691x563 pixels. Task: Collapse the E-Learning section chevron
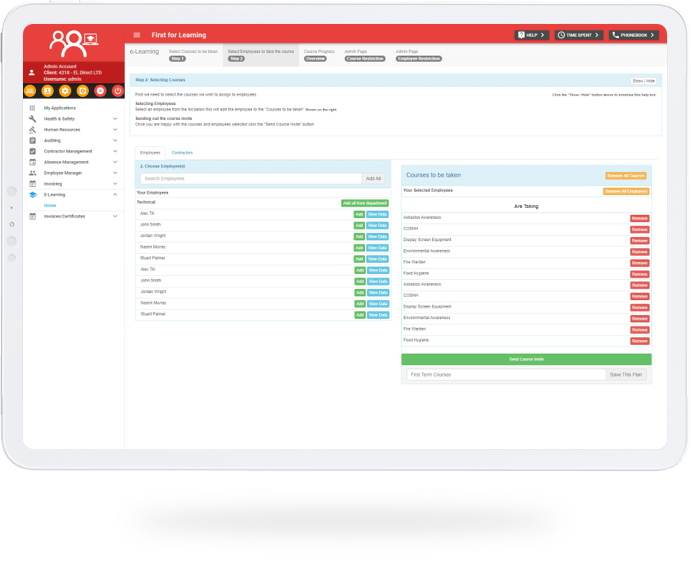pos(115,194)
